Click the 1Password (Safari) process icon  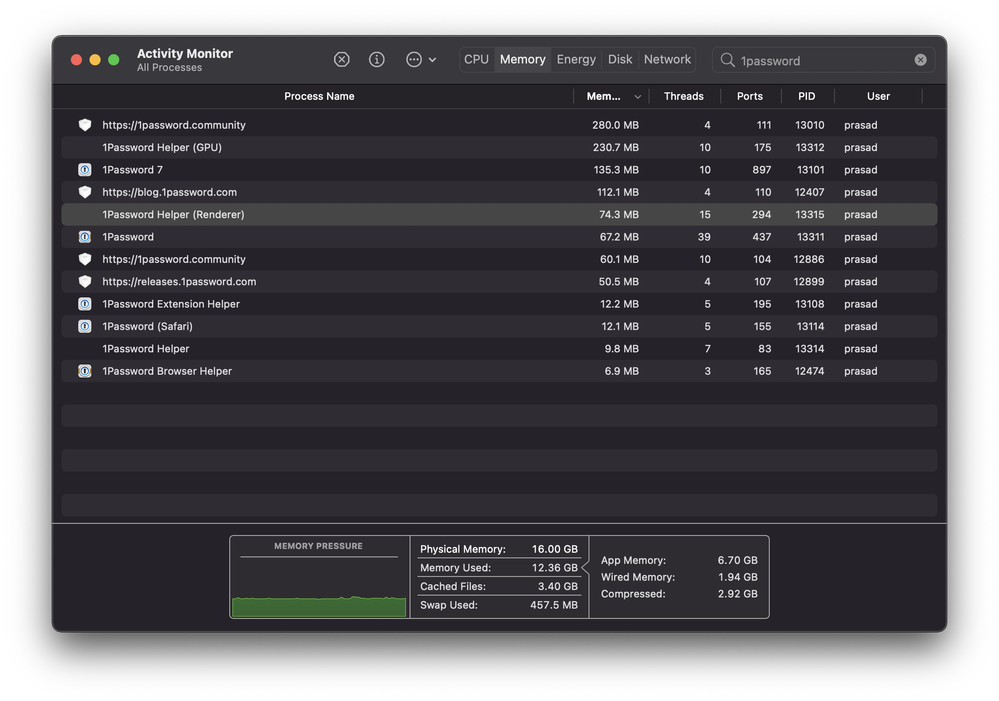(x=85, y=326)
